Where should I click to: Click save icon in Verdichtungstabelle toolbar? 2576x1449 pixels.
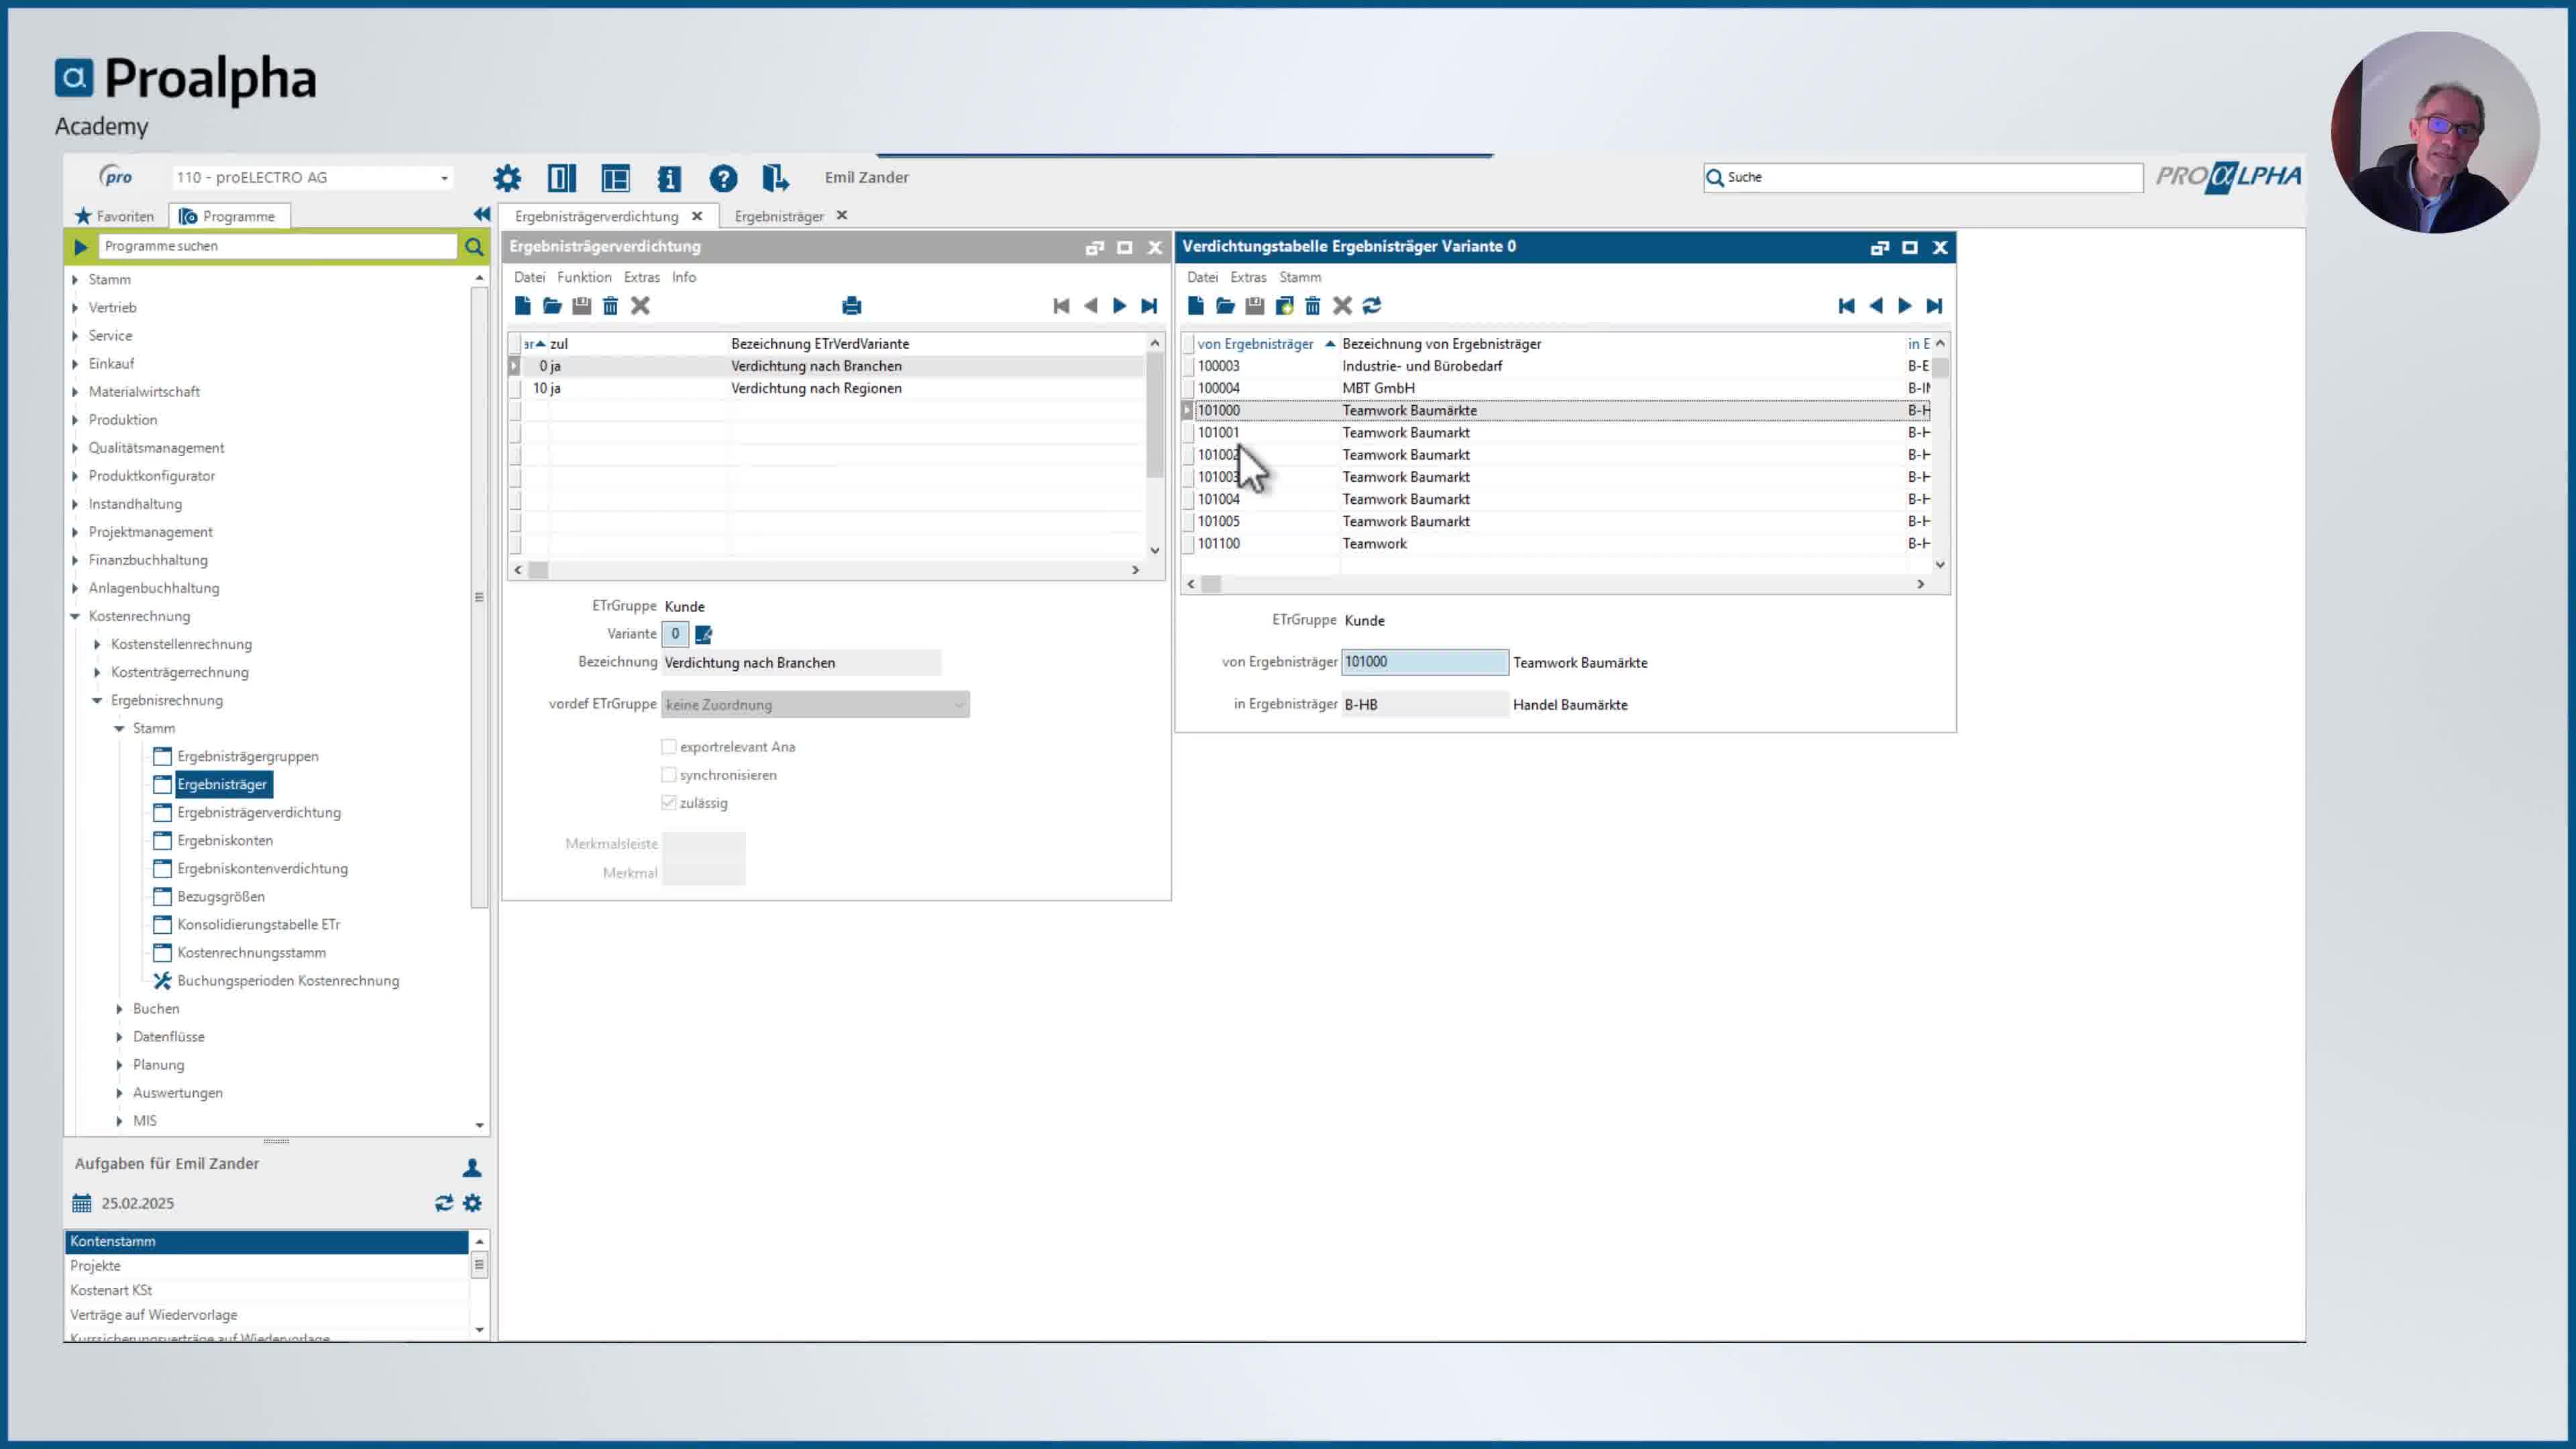1254,306
